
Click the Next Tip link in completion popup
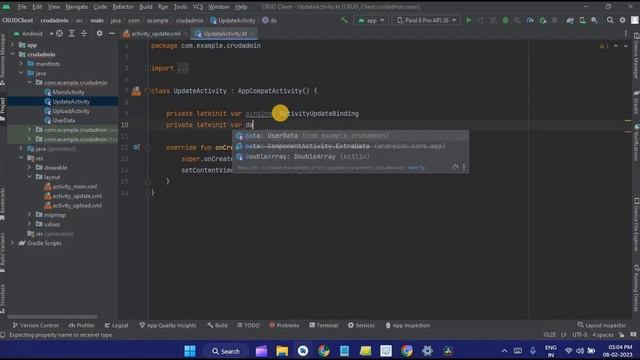[x=416, y=167]
